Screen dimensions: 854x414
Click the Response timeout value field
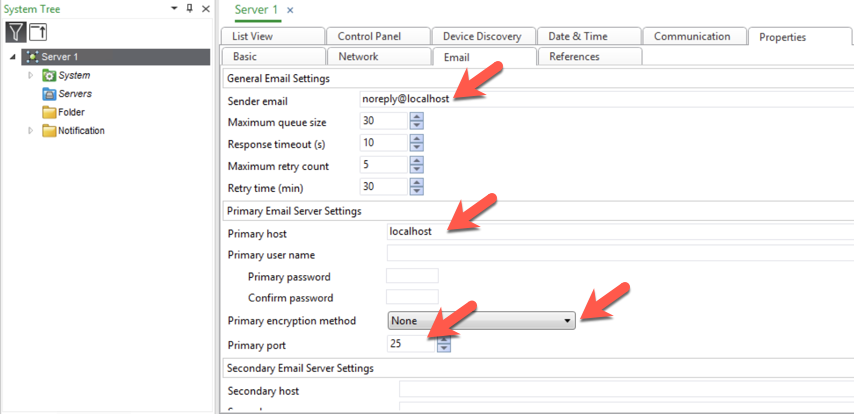coord(383,143)
